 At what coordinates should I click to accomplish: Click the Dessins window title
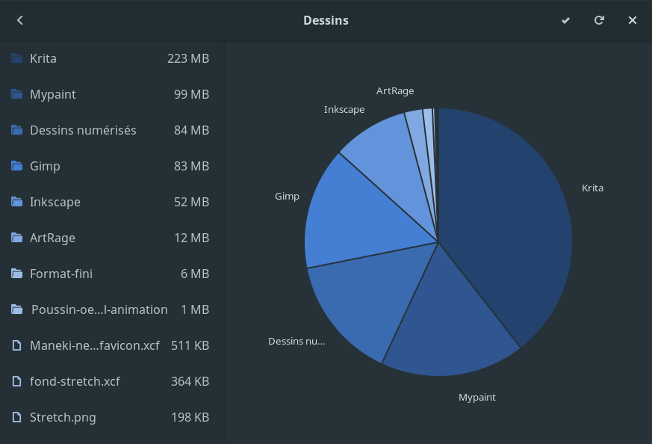326,20
